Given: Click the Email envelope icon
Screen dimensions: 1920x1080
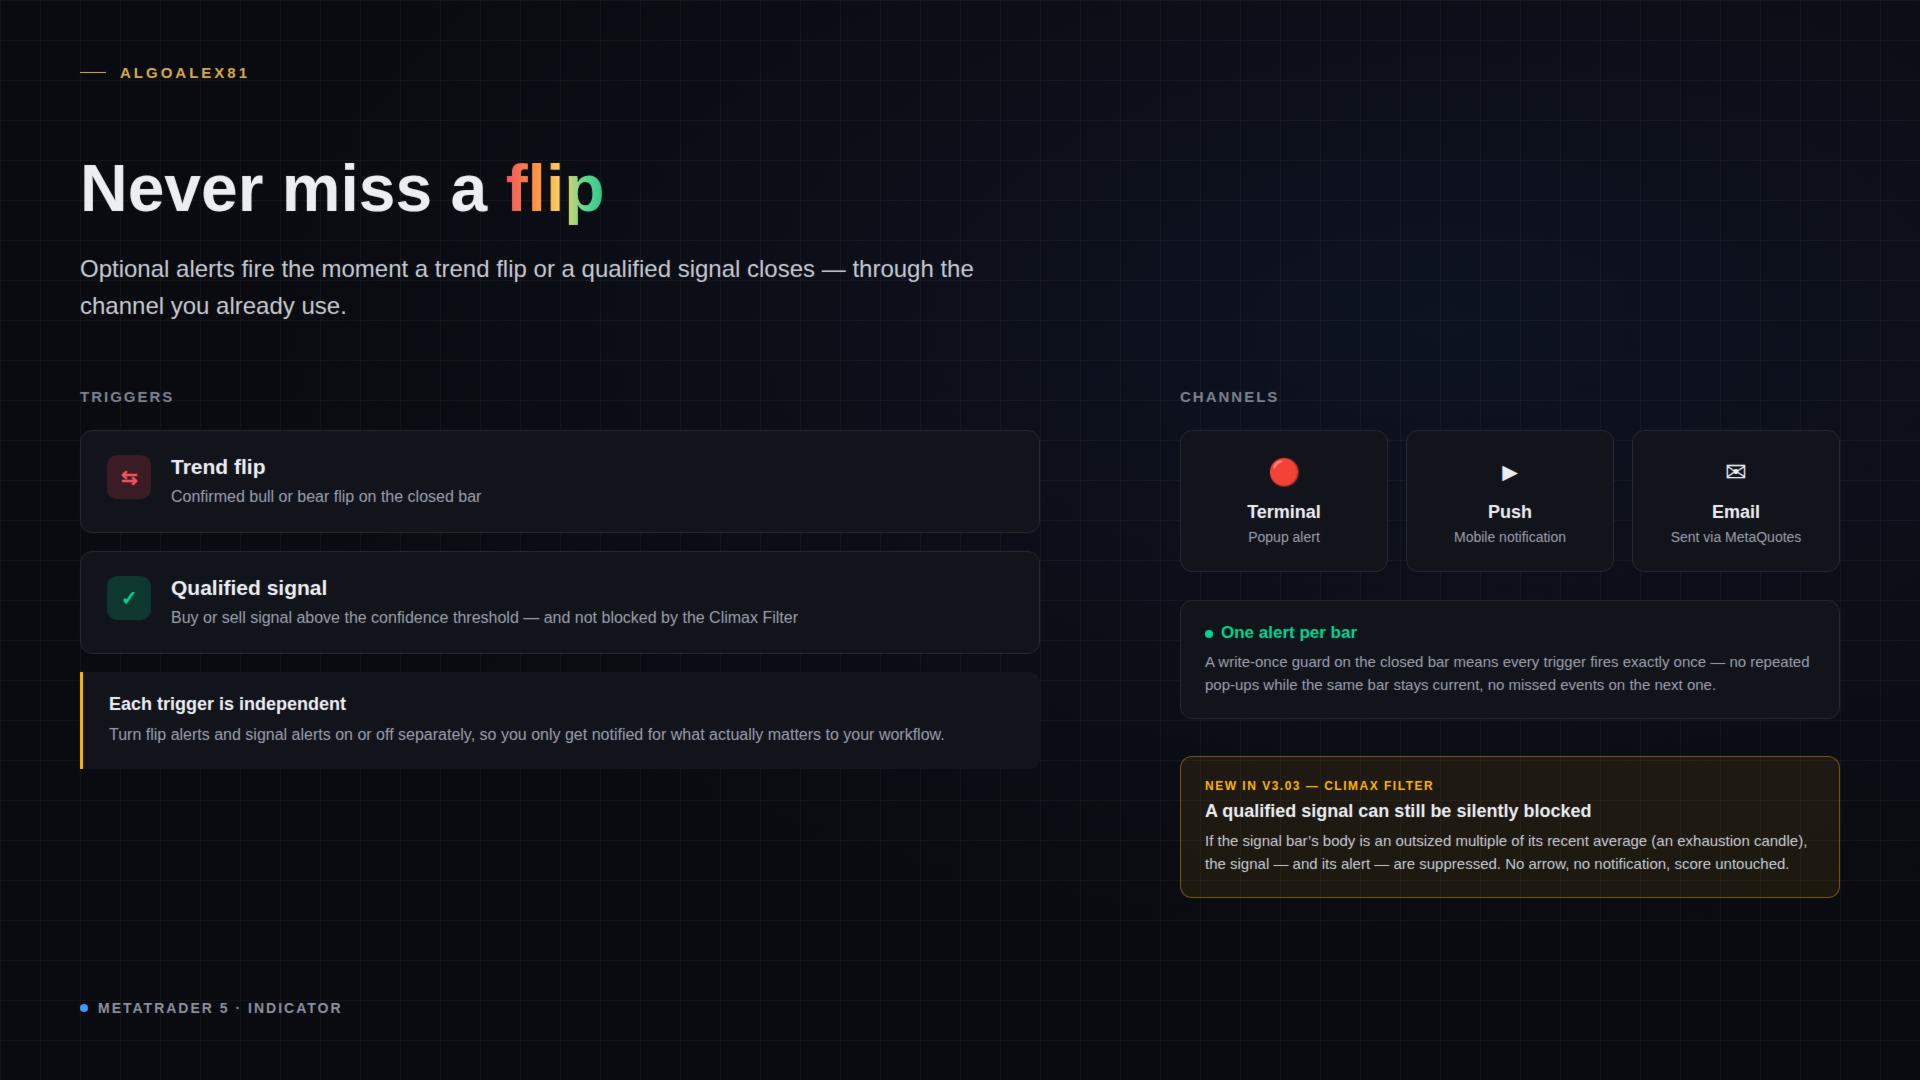Looking at the screenshot, I should pos(1736,472).
